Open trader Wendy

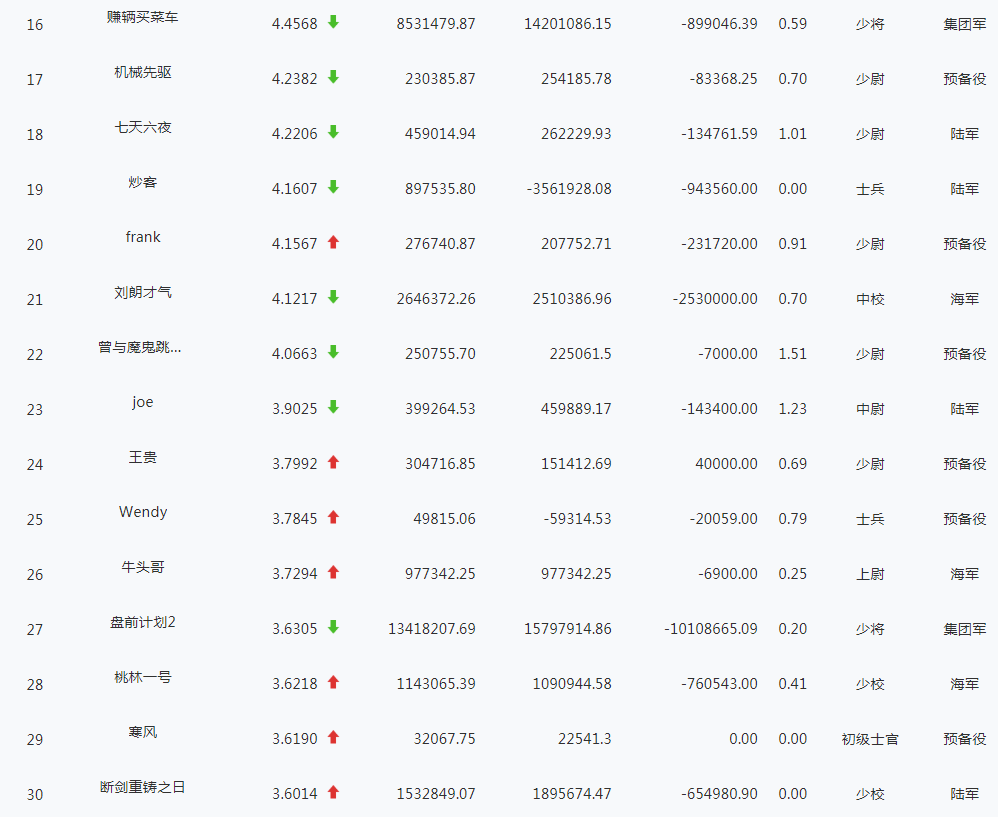point(143,512)
